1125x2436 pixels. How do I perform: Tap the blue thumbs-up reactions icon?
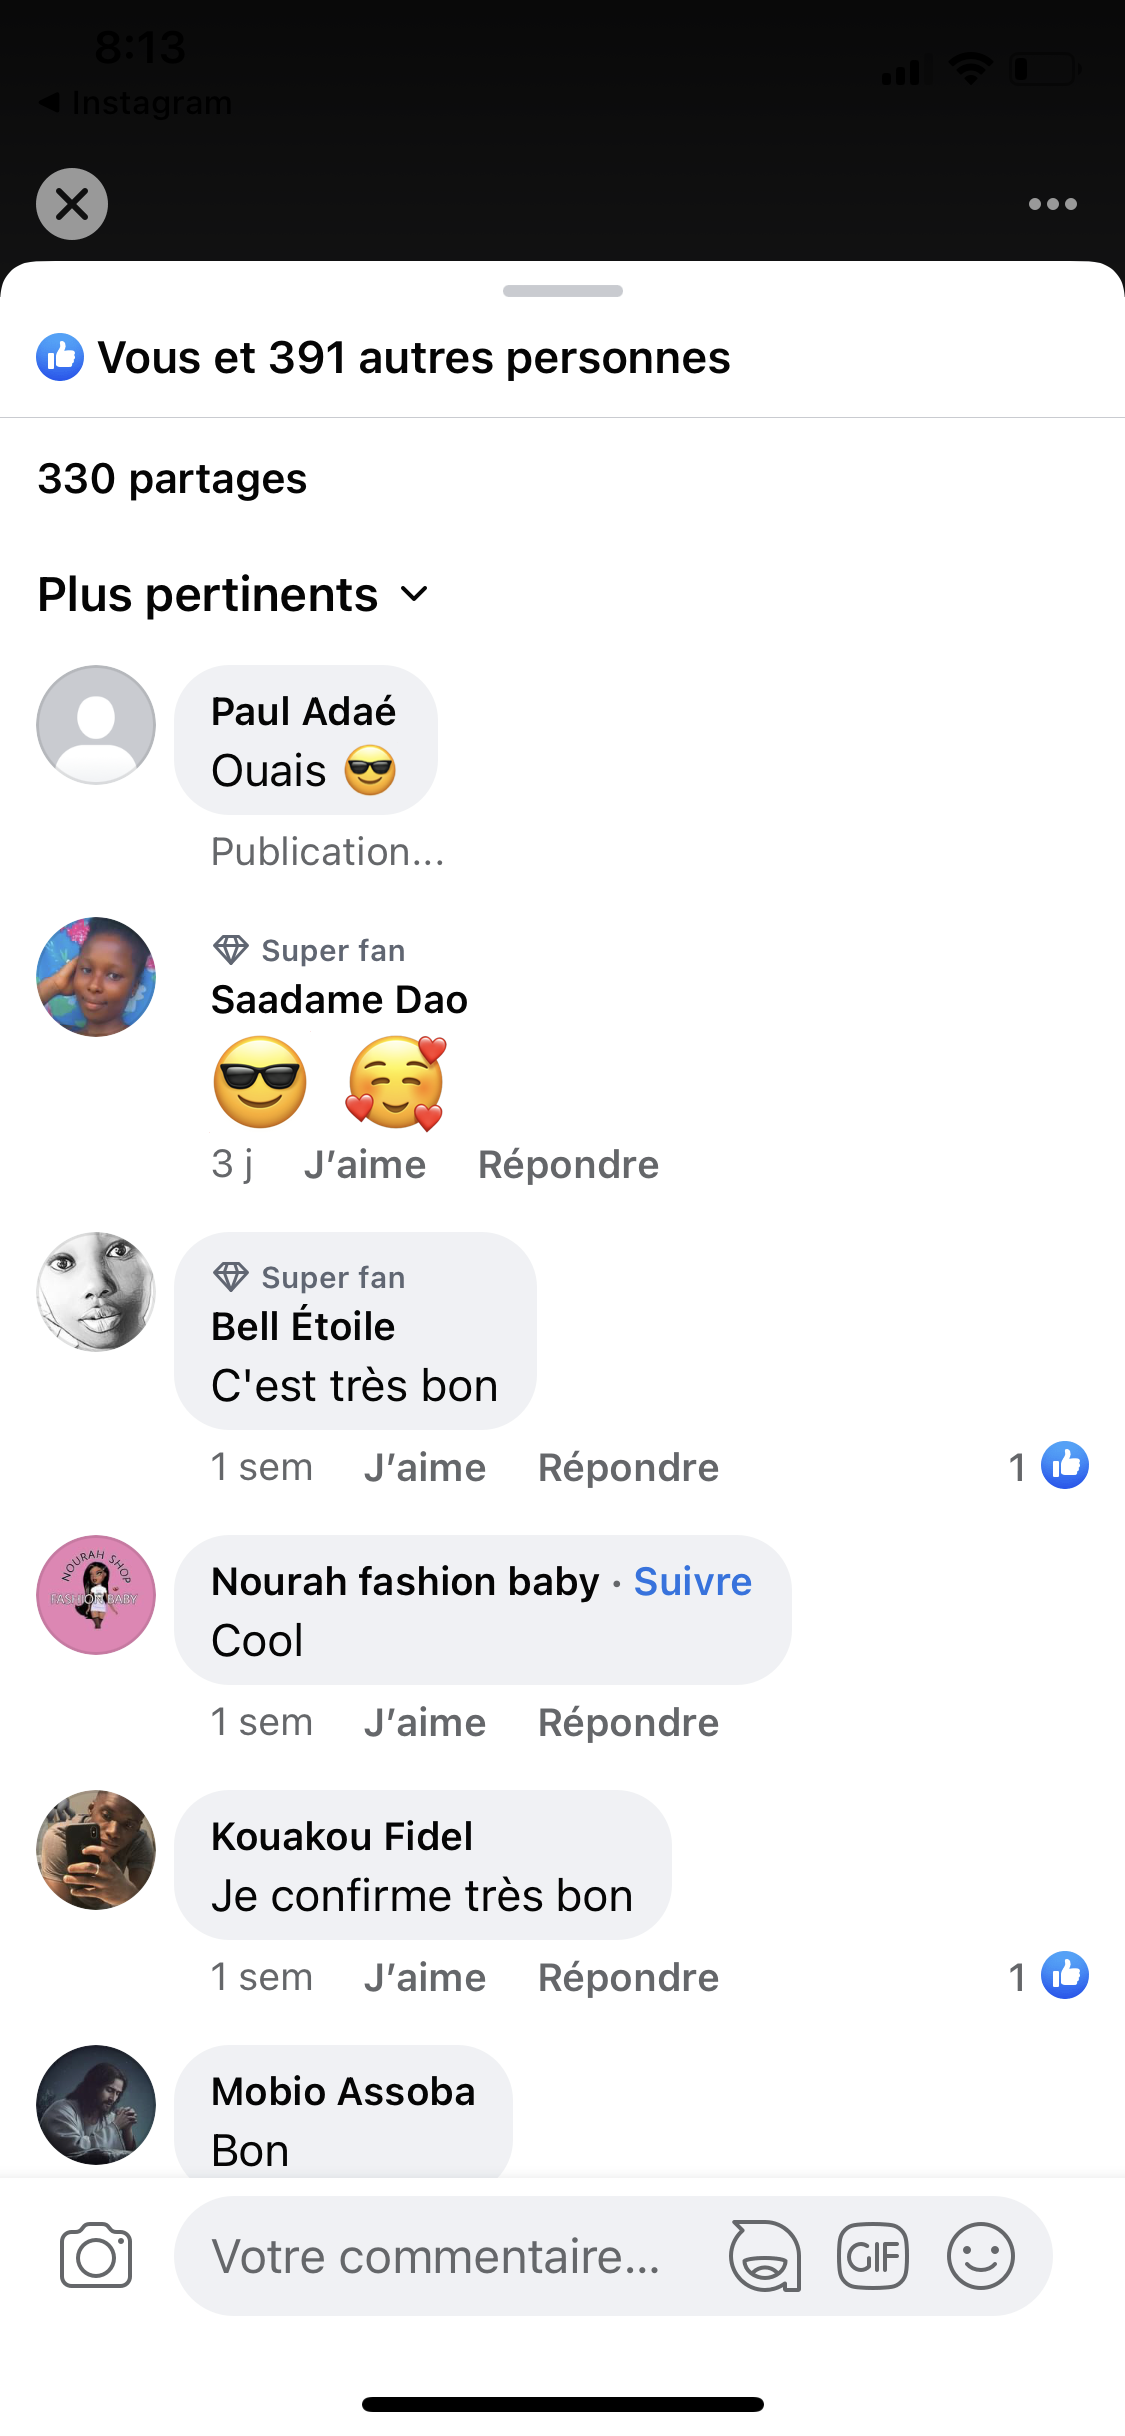pos(60,358)
